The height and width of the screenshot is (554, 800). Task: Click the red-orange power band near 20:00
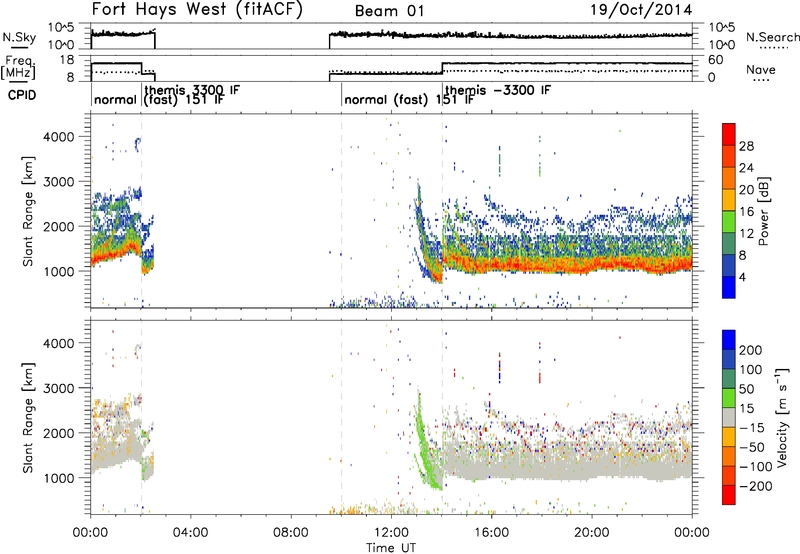point(592,264)
